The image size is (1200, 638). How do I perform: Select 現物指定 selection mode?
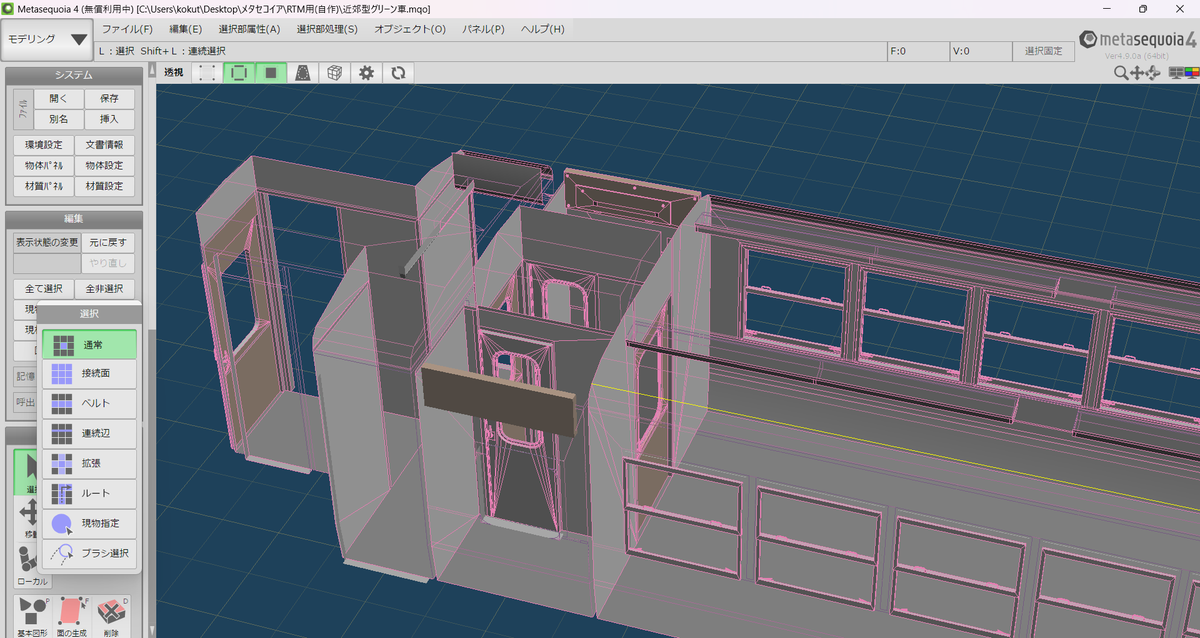(x=89, y=523)
